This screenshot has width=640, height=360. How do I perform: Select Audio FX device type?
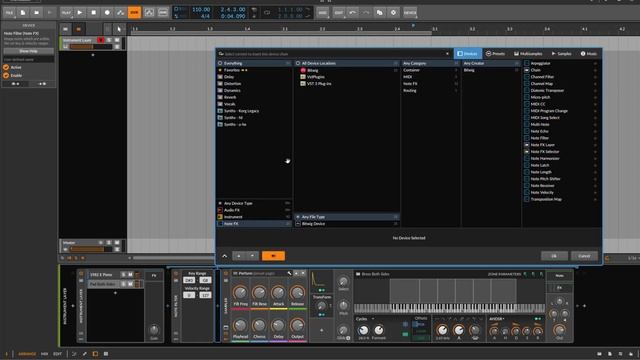(x=254, y=210)
